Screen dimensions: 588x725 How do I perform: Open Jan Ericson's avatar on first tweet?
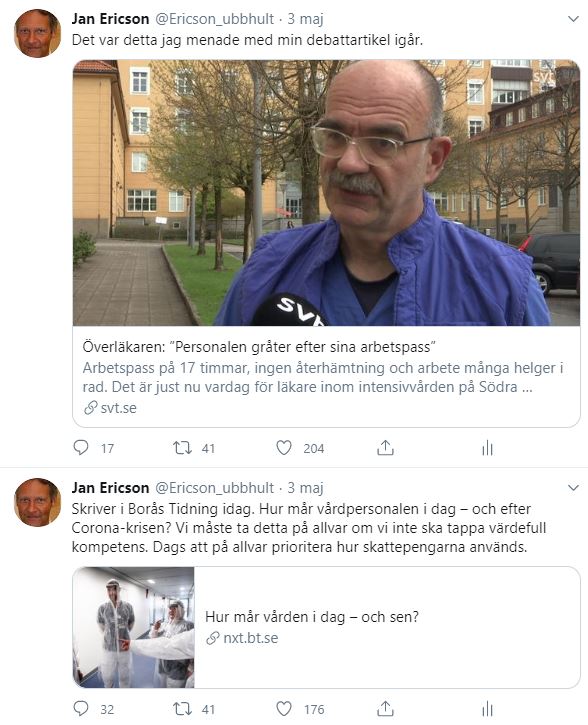point(37,33)
